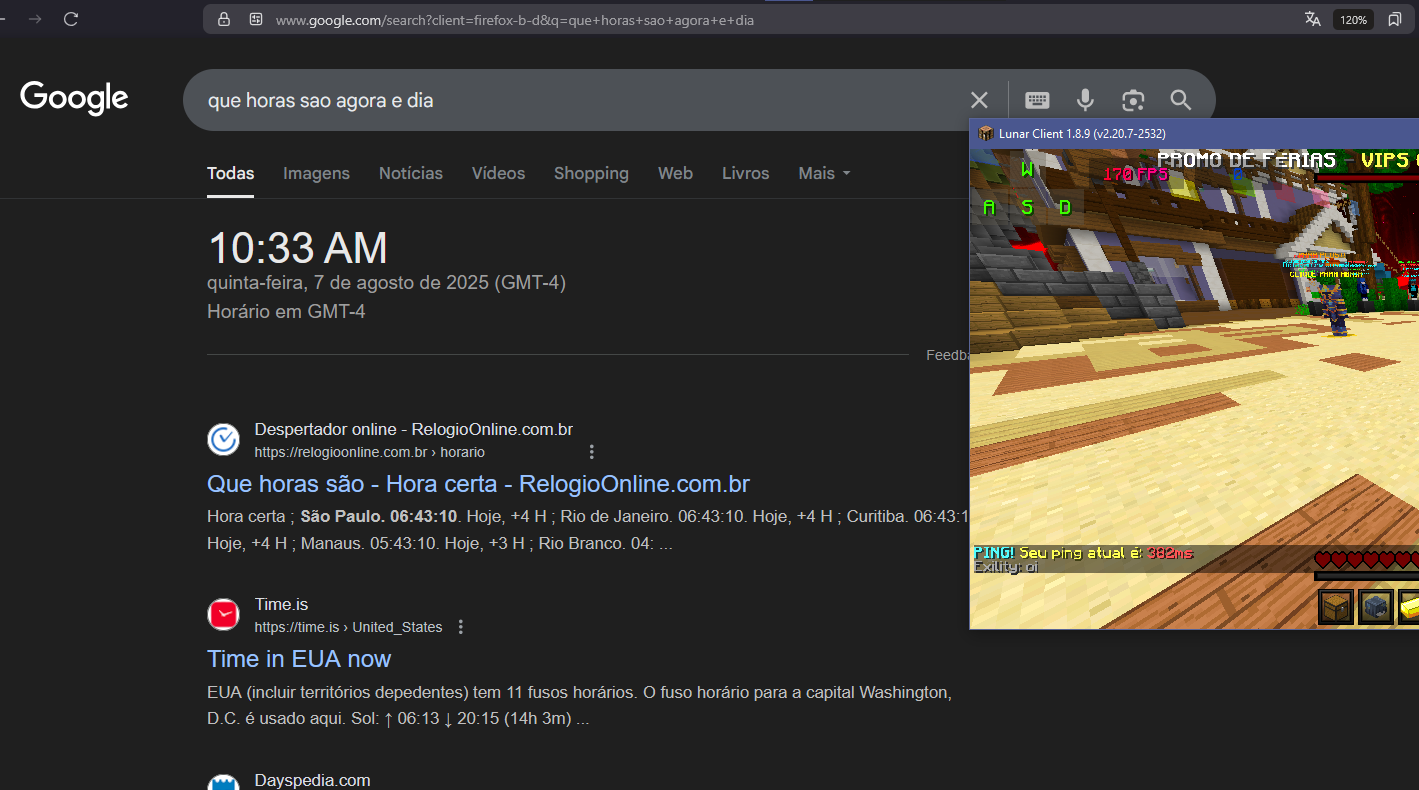
Task: Start voice search with microphone icon
Action: (x=1085, y=100)
